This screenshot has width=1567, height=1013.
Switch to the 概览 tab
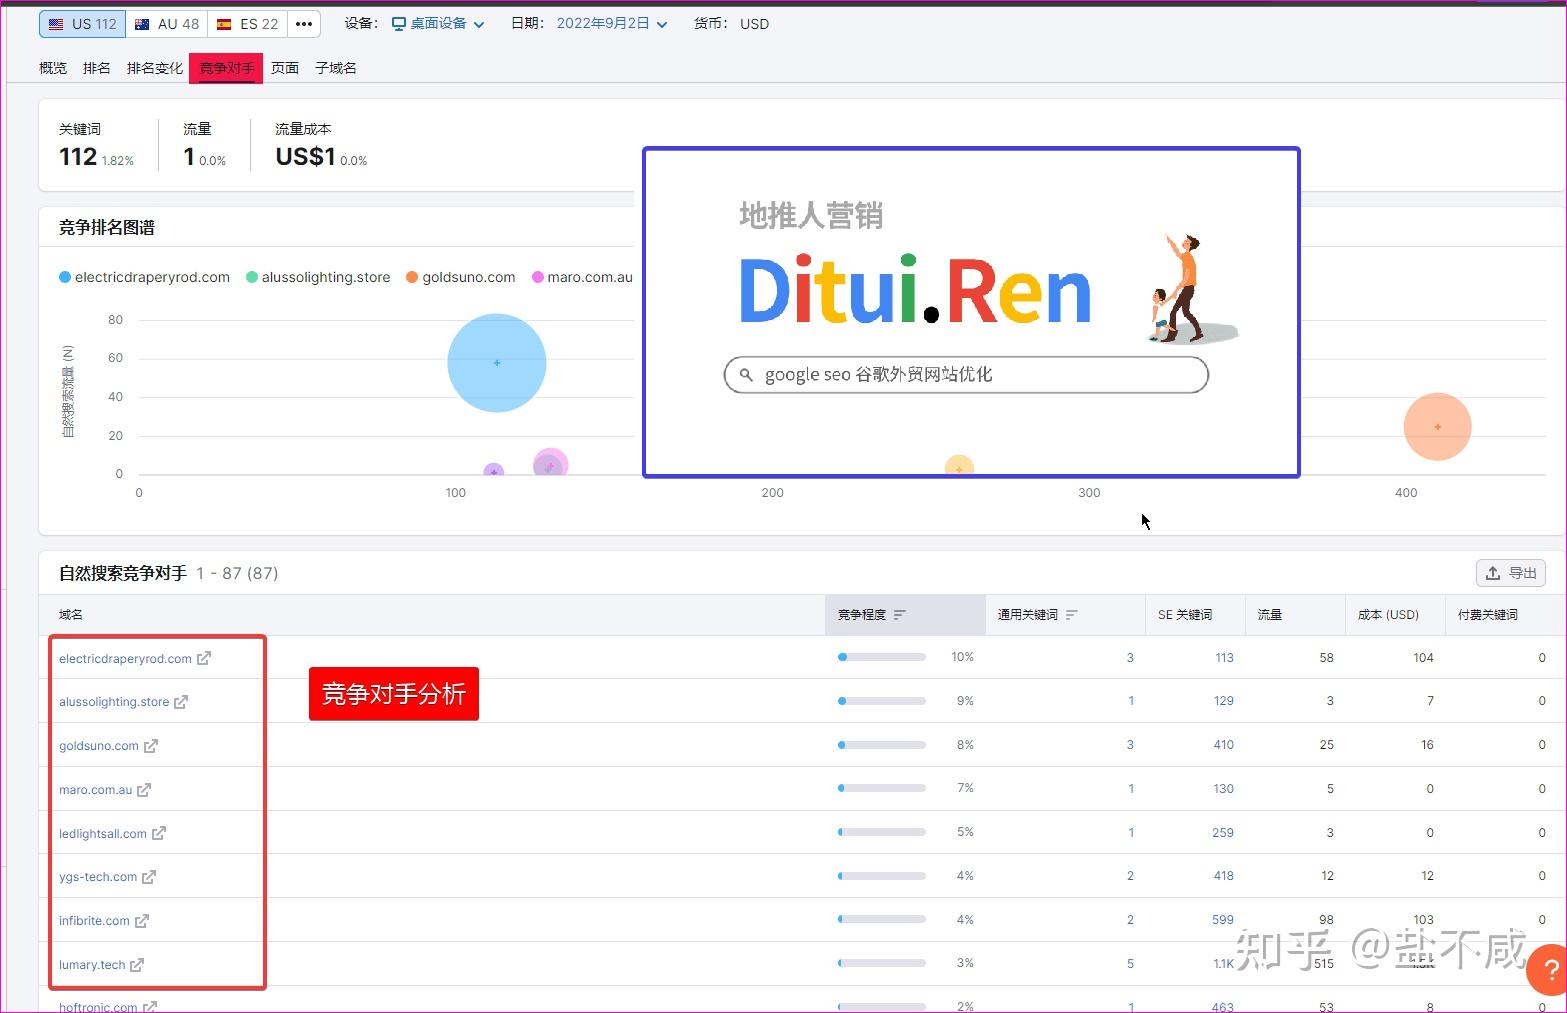[x=53, y=68]
